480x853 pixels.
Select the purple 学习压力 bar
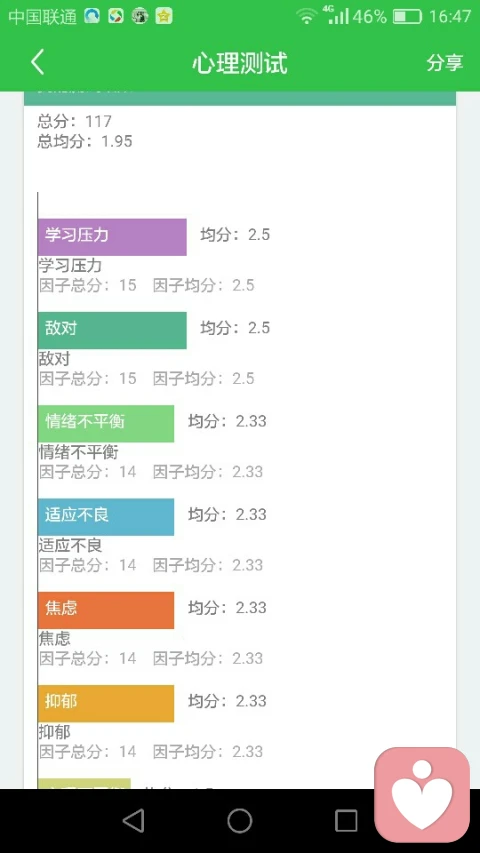coord(112,237)
